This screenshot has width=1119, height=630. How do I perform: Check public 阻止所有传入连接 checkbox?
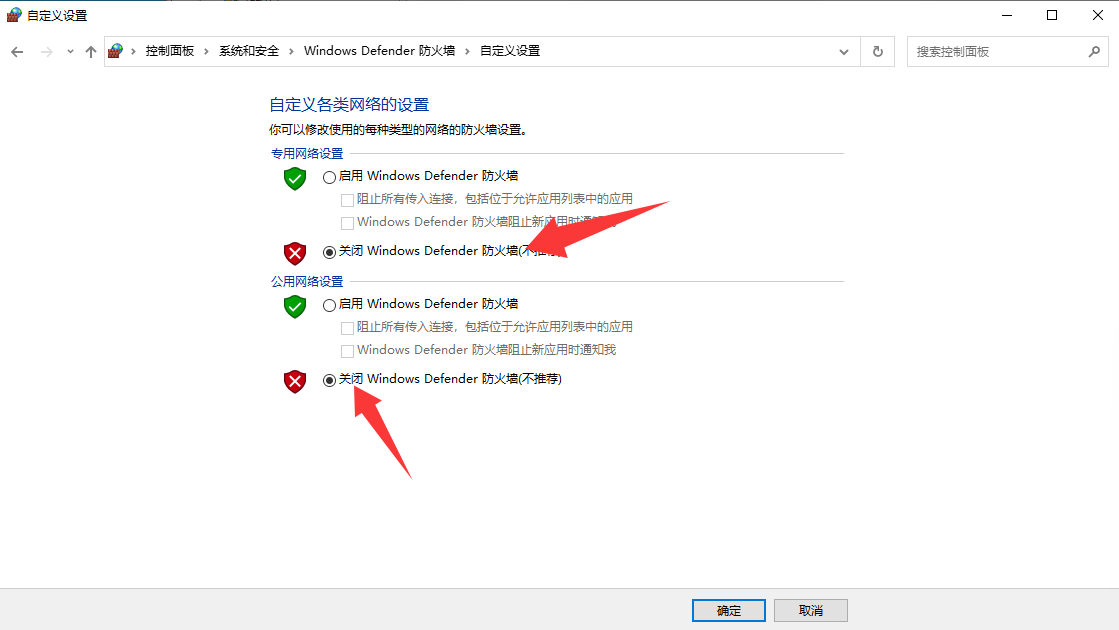coord(348,327)
